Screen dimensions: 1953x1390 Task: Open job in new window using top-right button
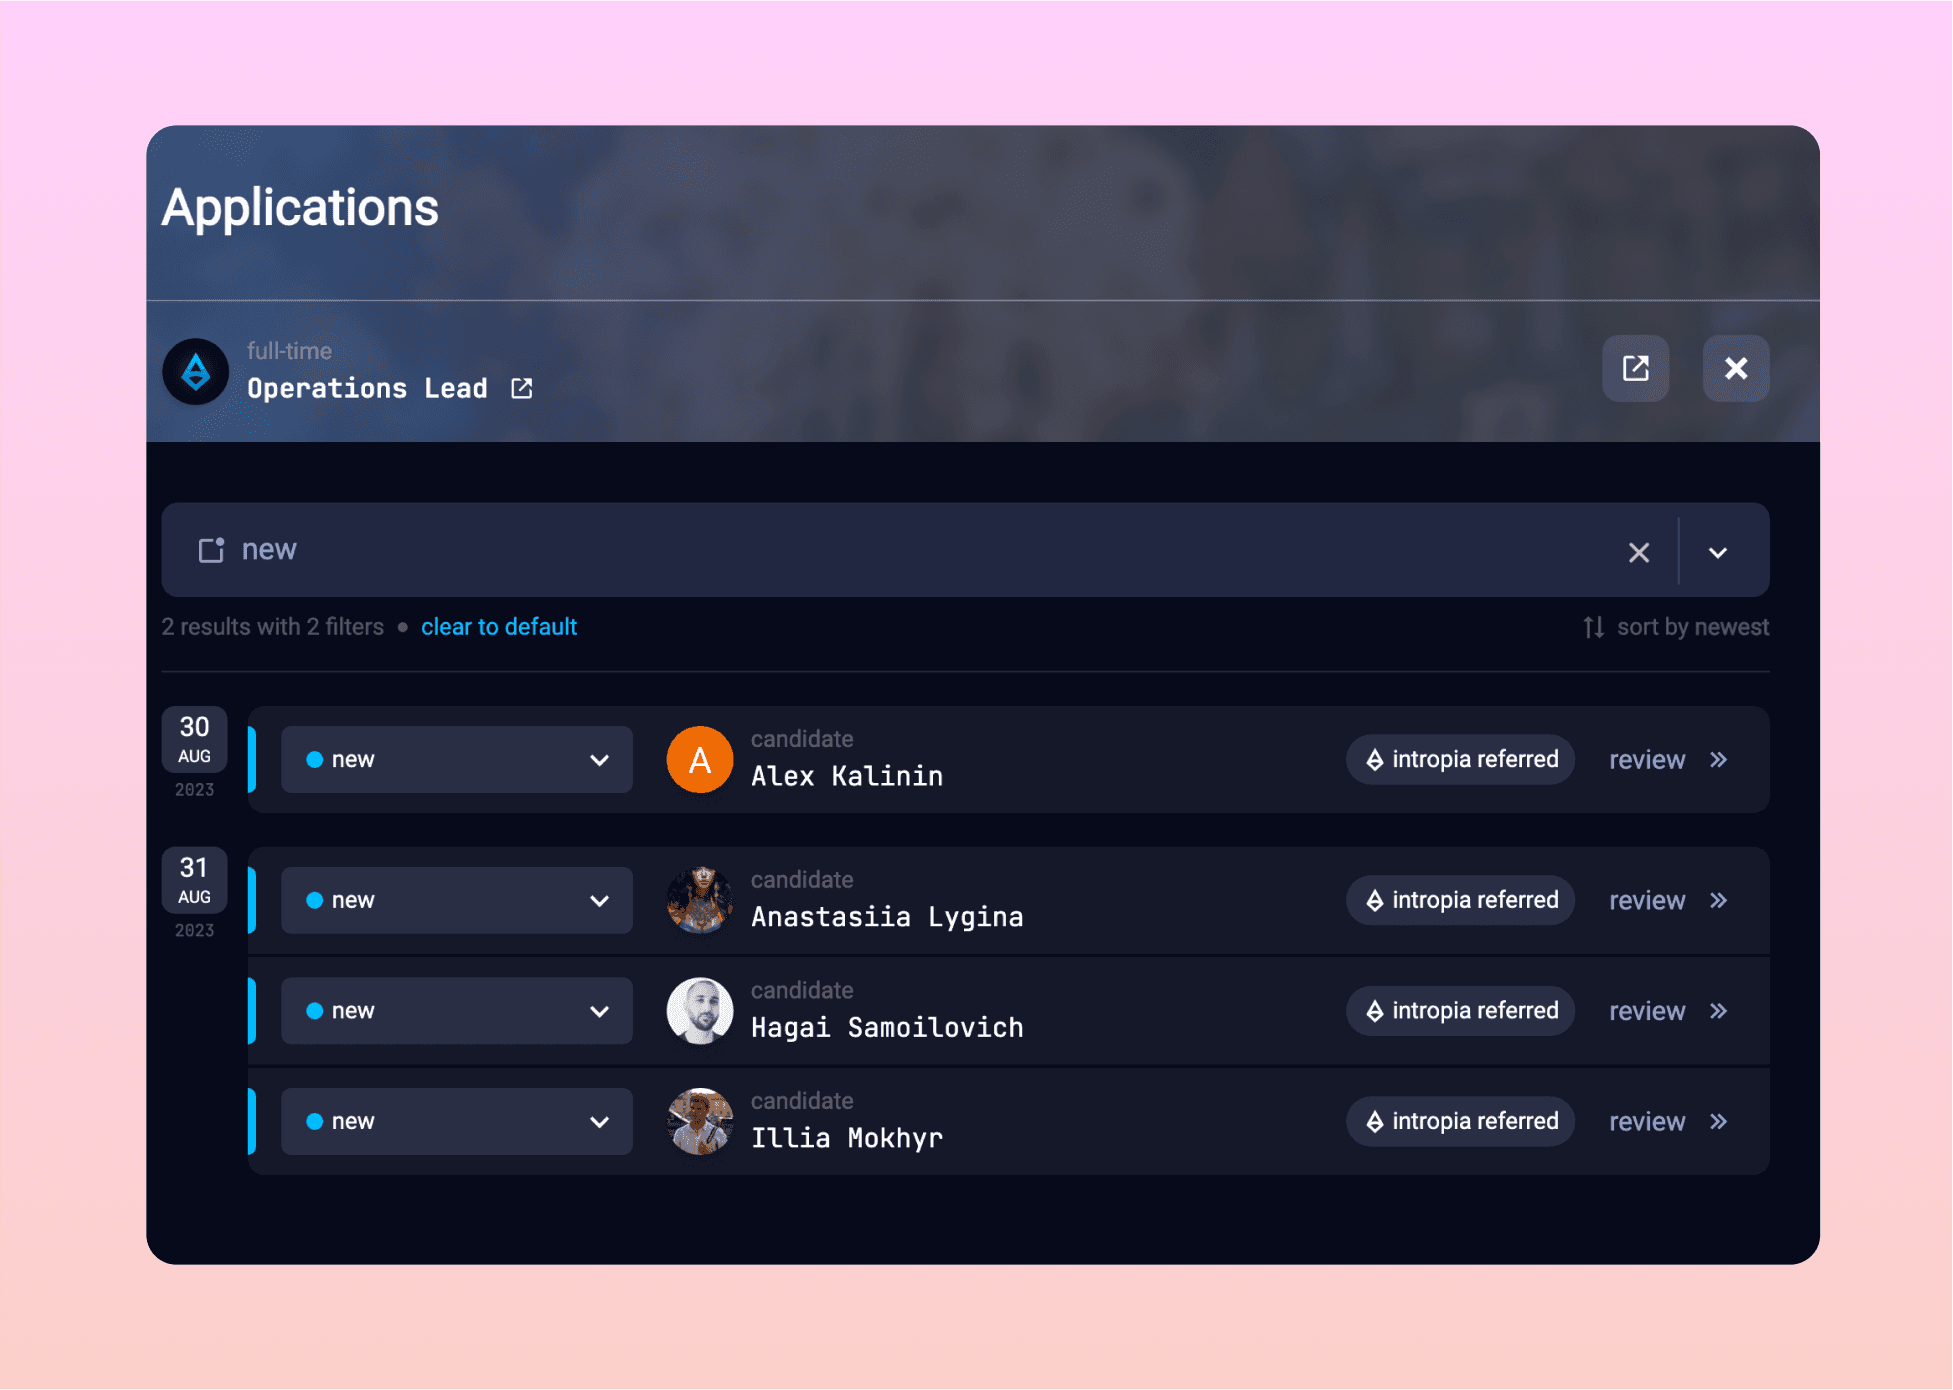coord(1635,368)
